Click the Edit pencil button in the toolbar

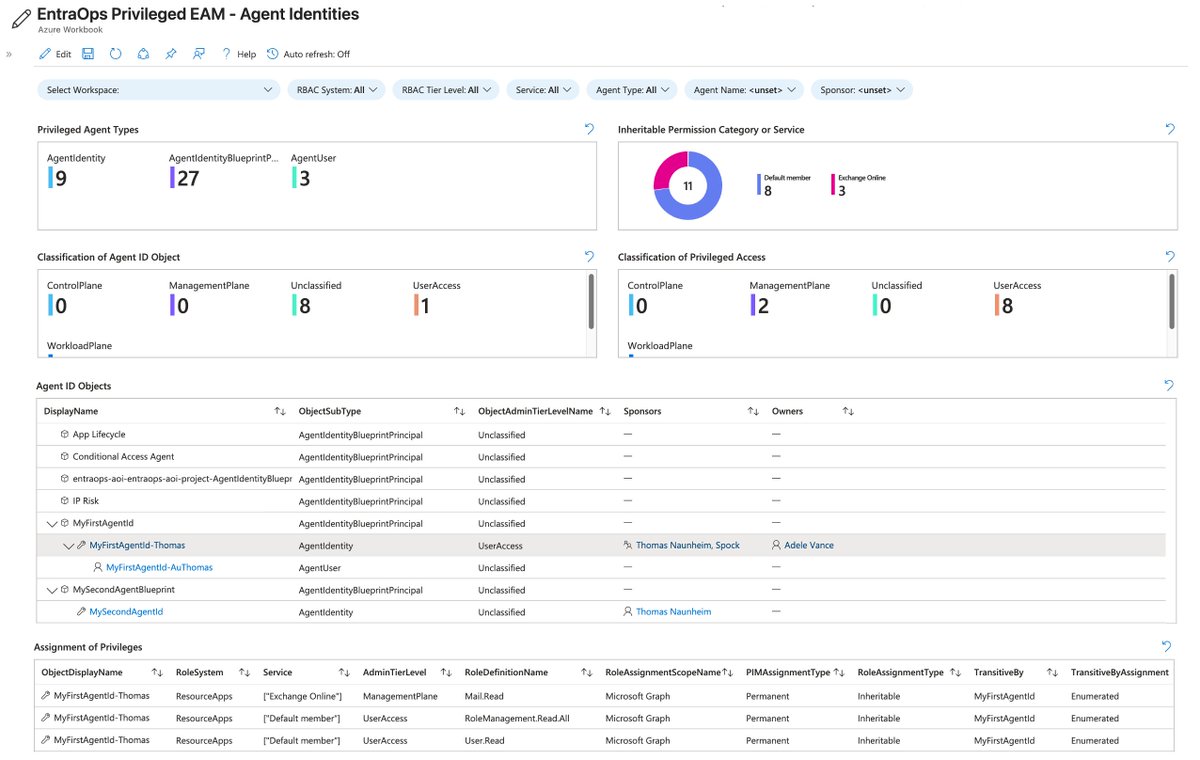[54, 54]
